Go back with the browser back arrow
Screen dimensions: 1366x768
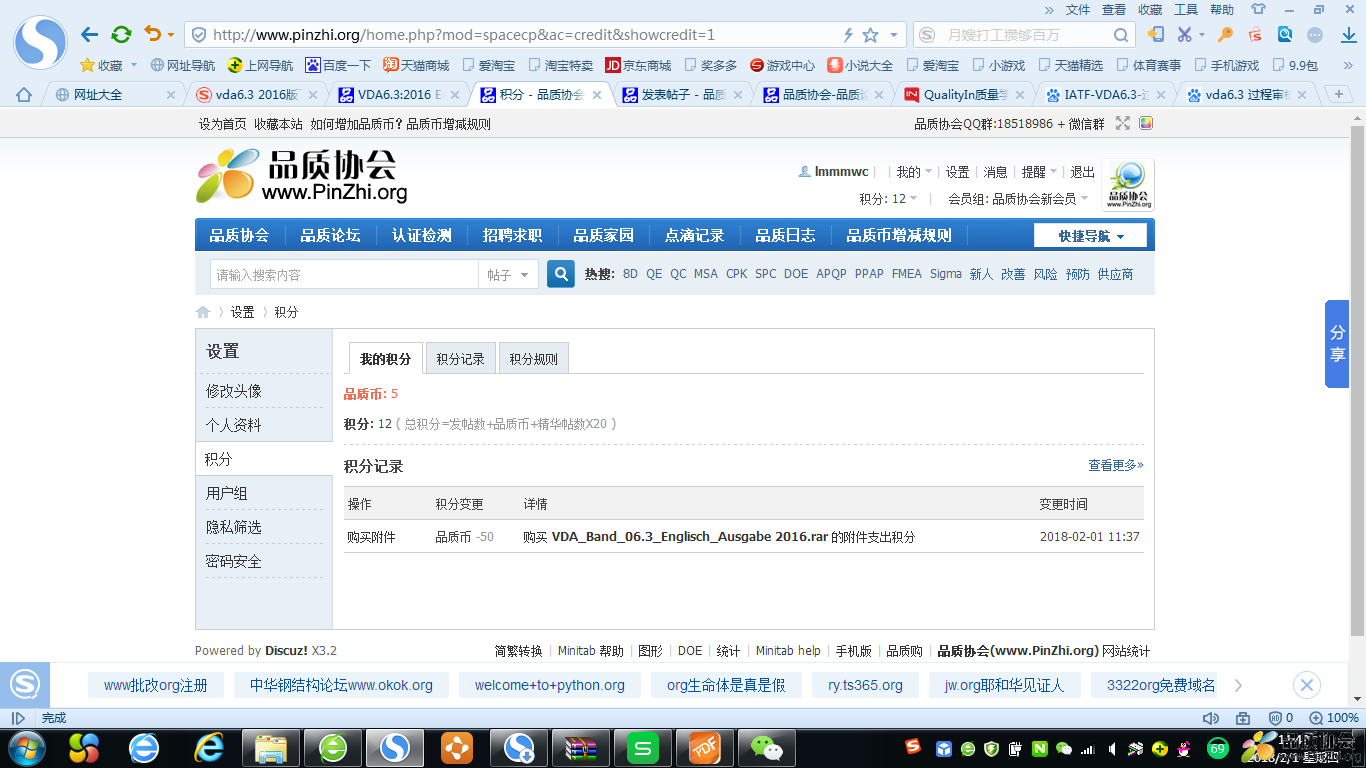(90, 35)
